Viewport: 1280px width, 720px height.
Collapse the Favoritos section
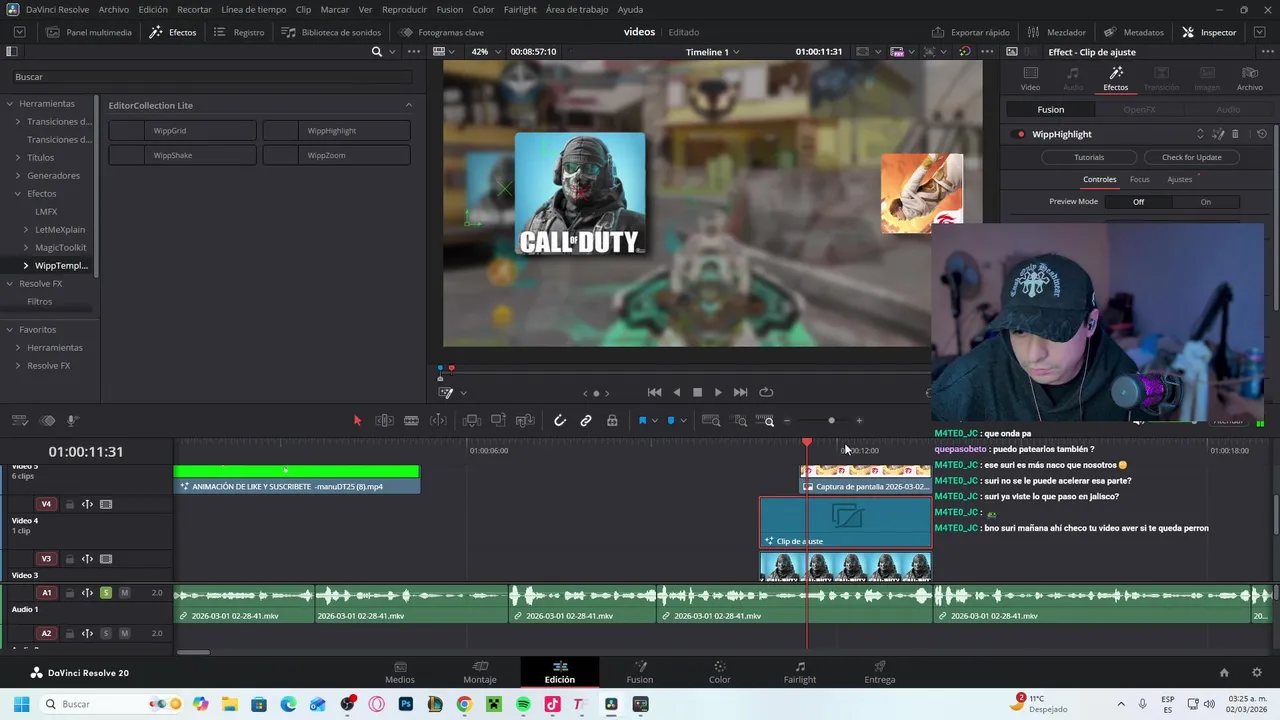9,330
